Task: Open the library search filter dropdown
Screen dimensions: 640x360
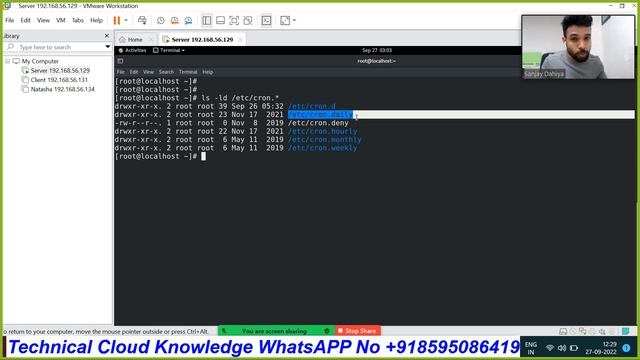Action: 108,47
